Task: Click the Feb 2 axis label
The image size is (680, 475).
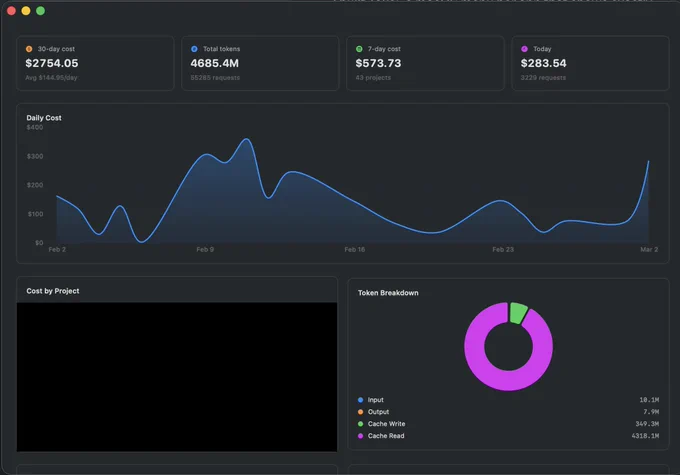Action: pos(57,249)
